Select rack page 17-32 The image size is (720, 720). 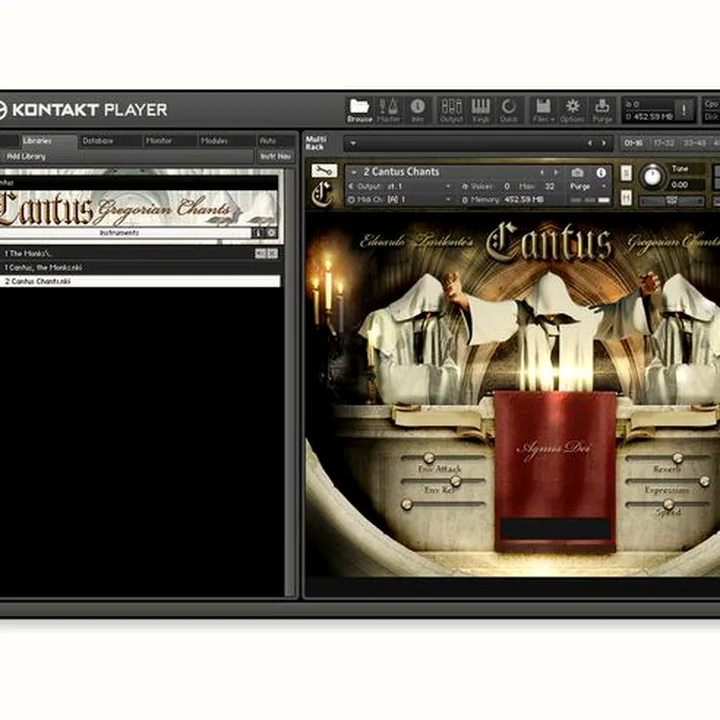[664, 143]
